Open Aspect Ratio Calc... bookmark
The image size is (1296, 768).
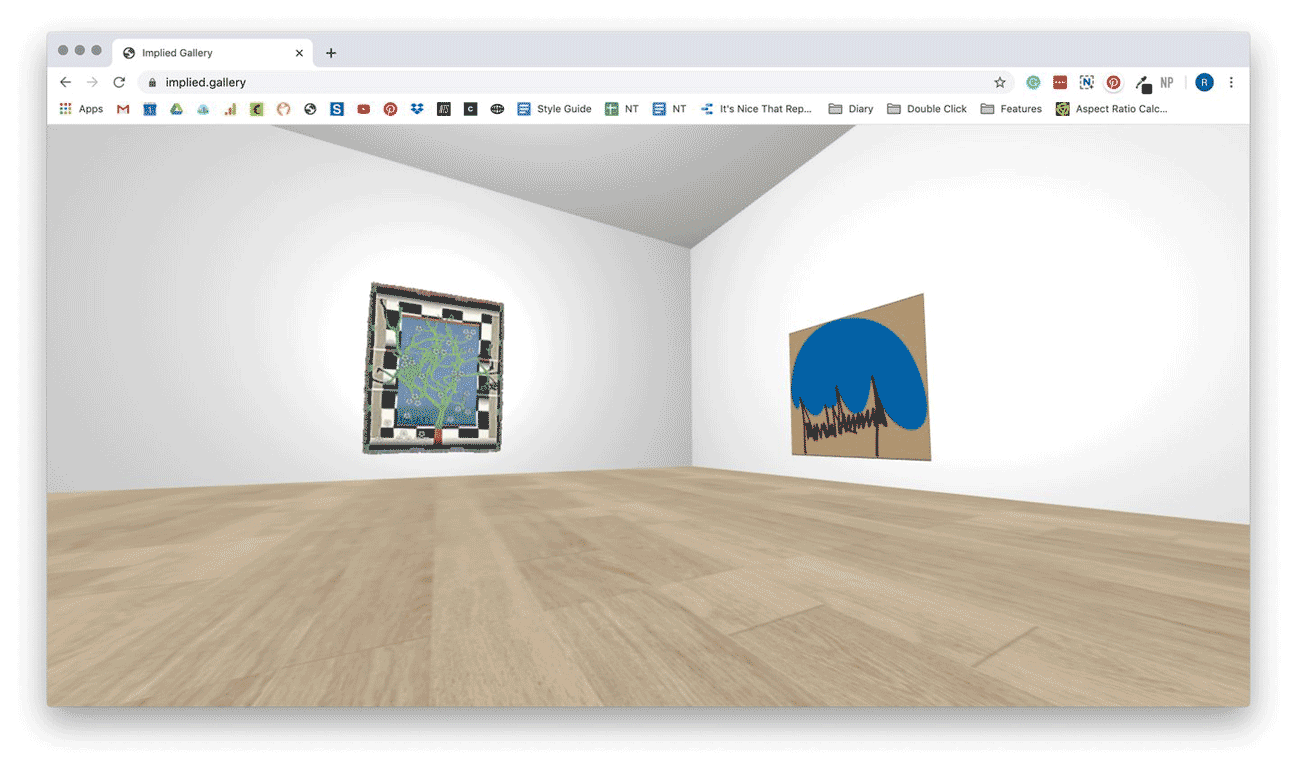click(x=1112, y=109)
